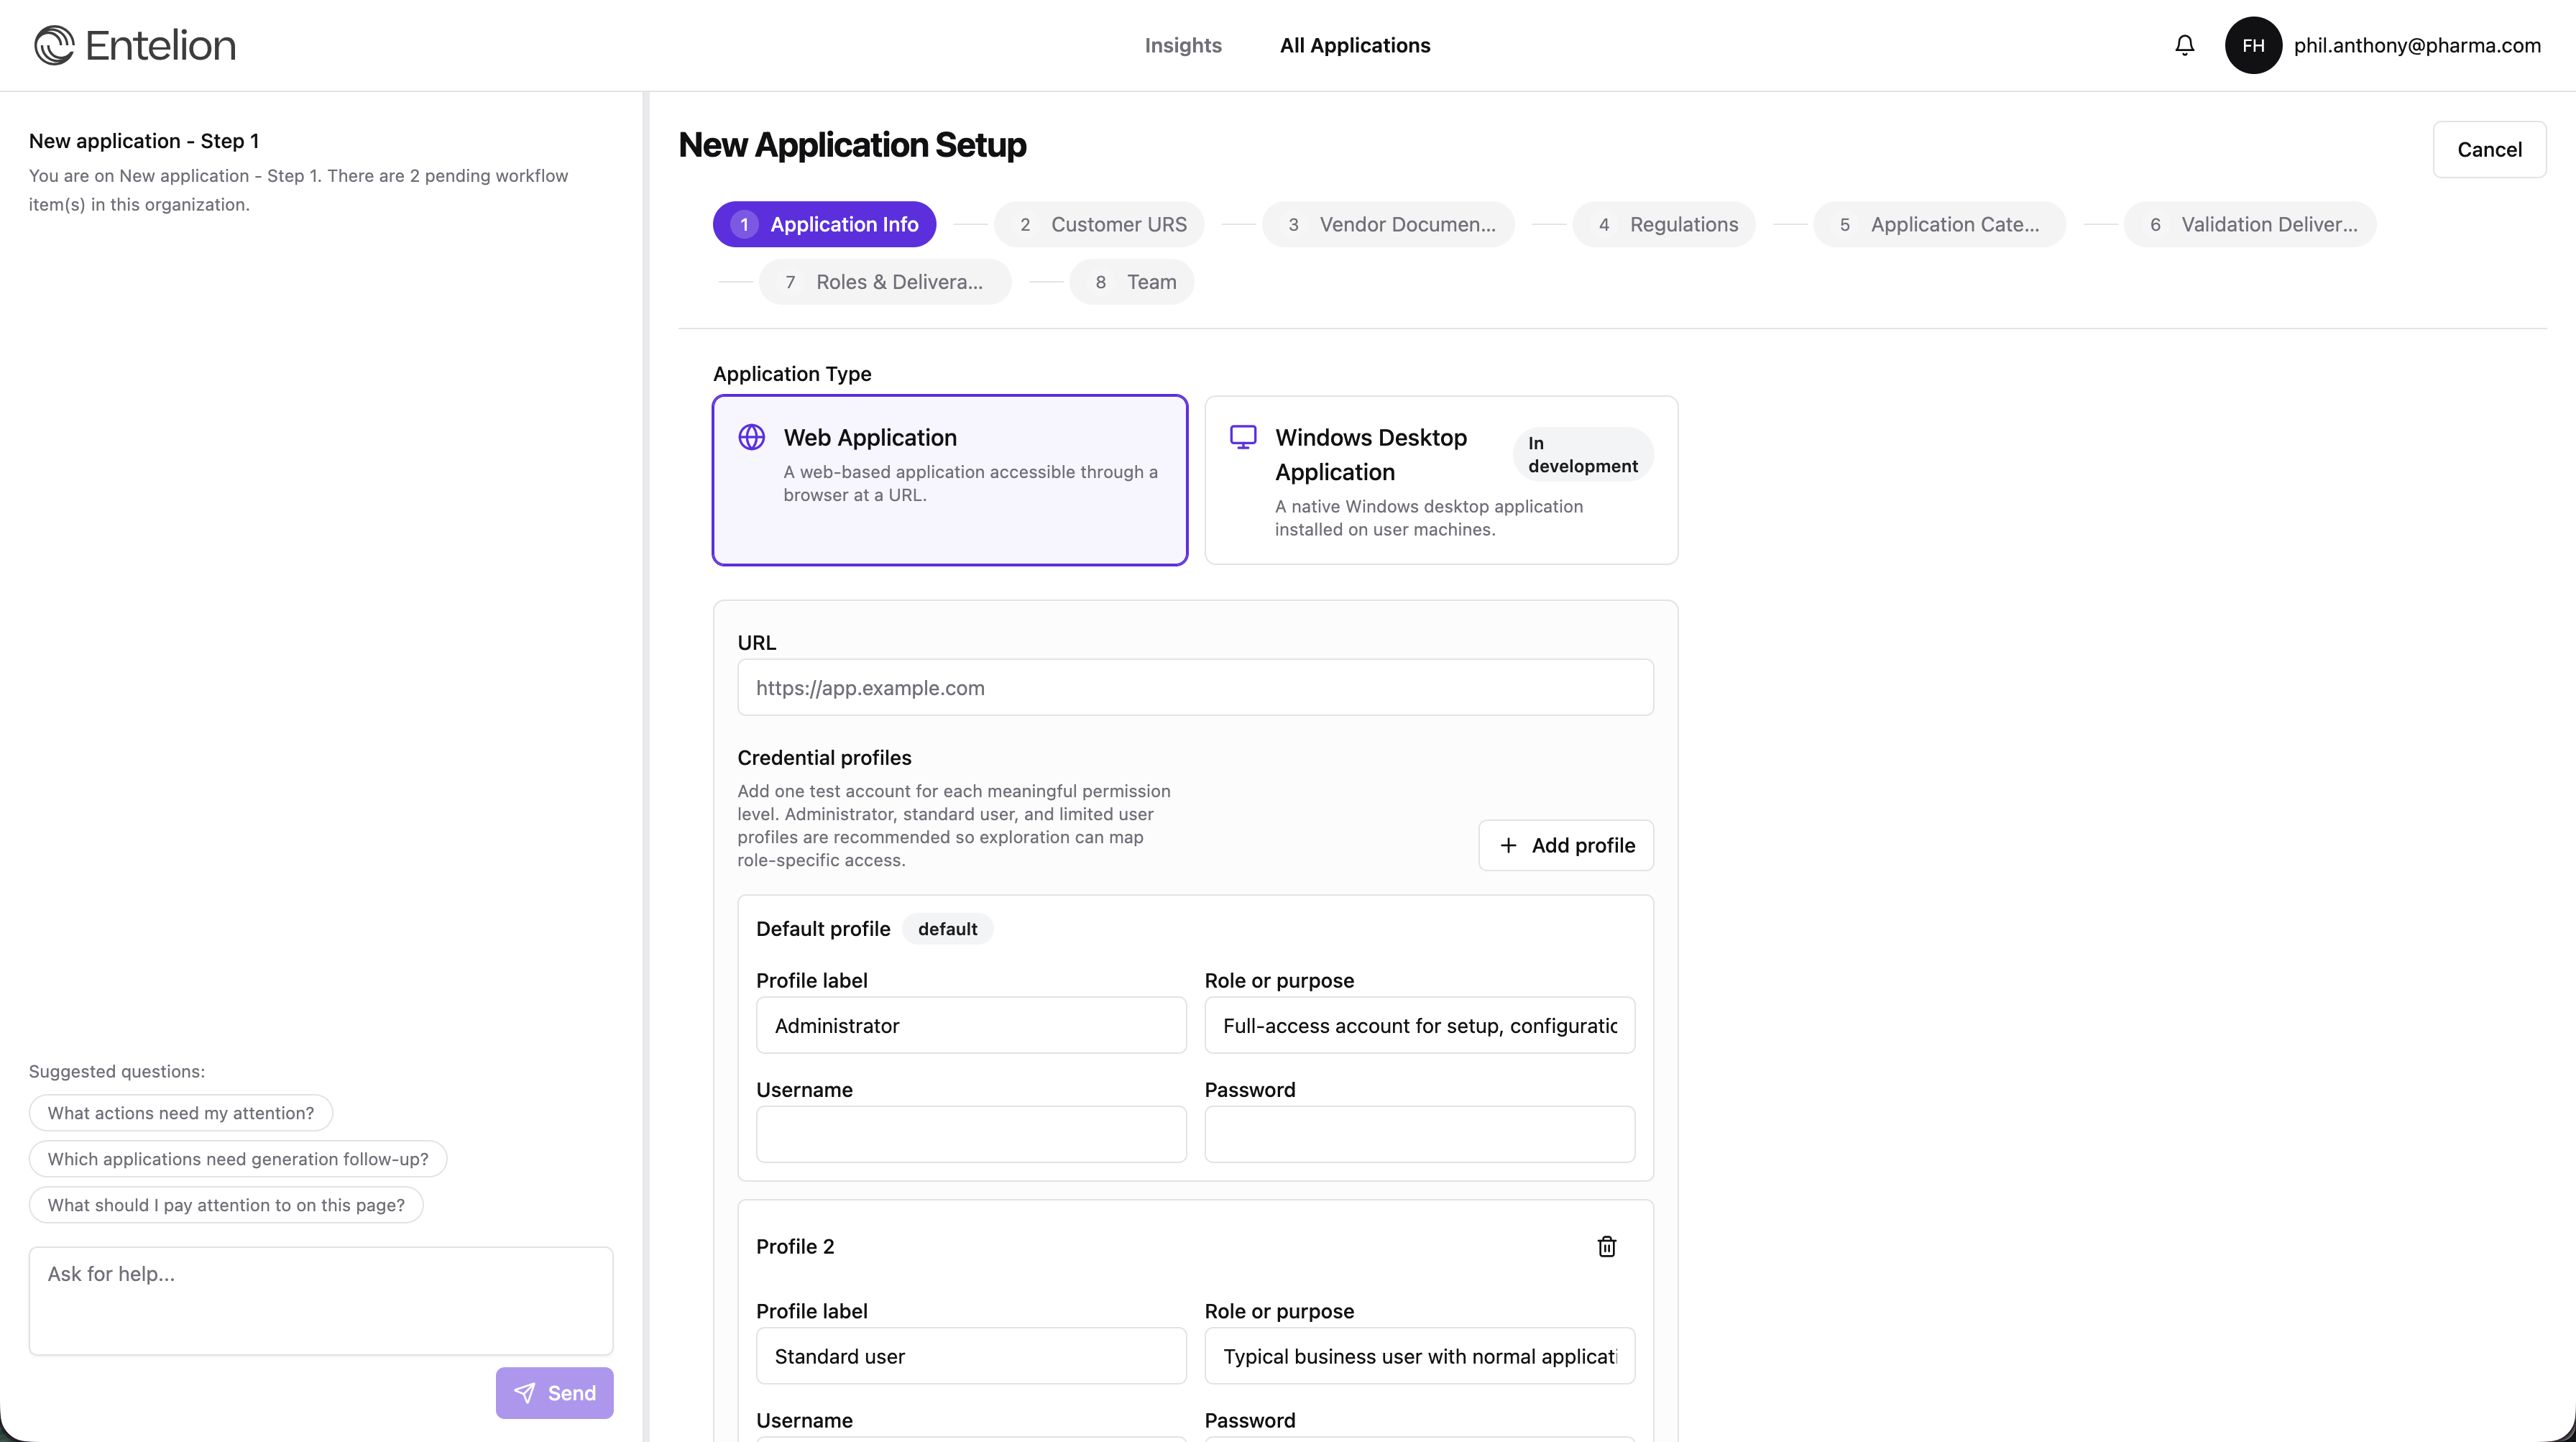Go to step 4 Regulations
Viewport: 2576px width, 1442px height.
tap(1664, 224)
